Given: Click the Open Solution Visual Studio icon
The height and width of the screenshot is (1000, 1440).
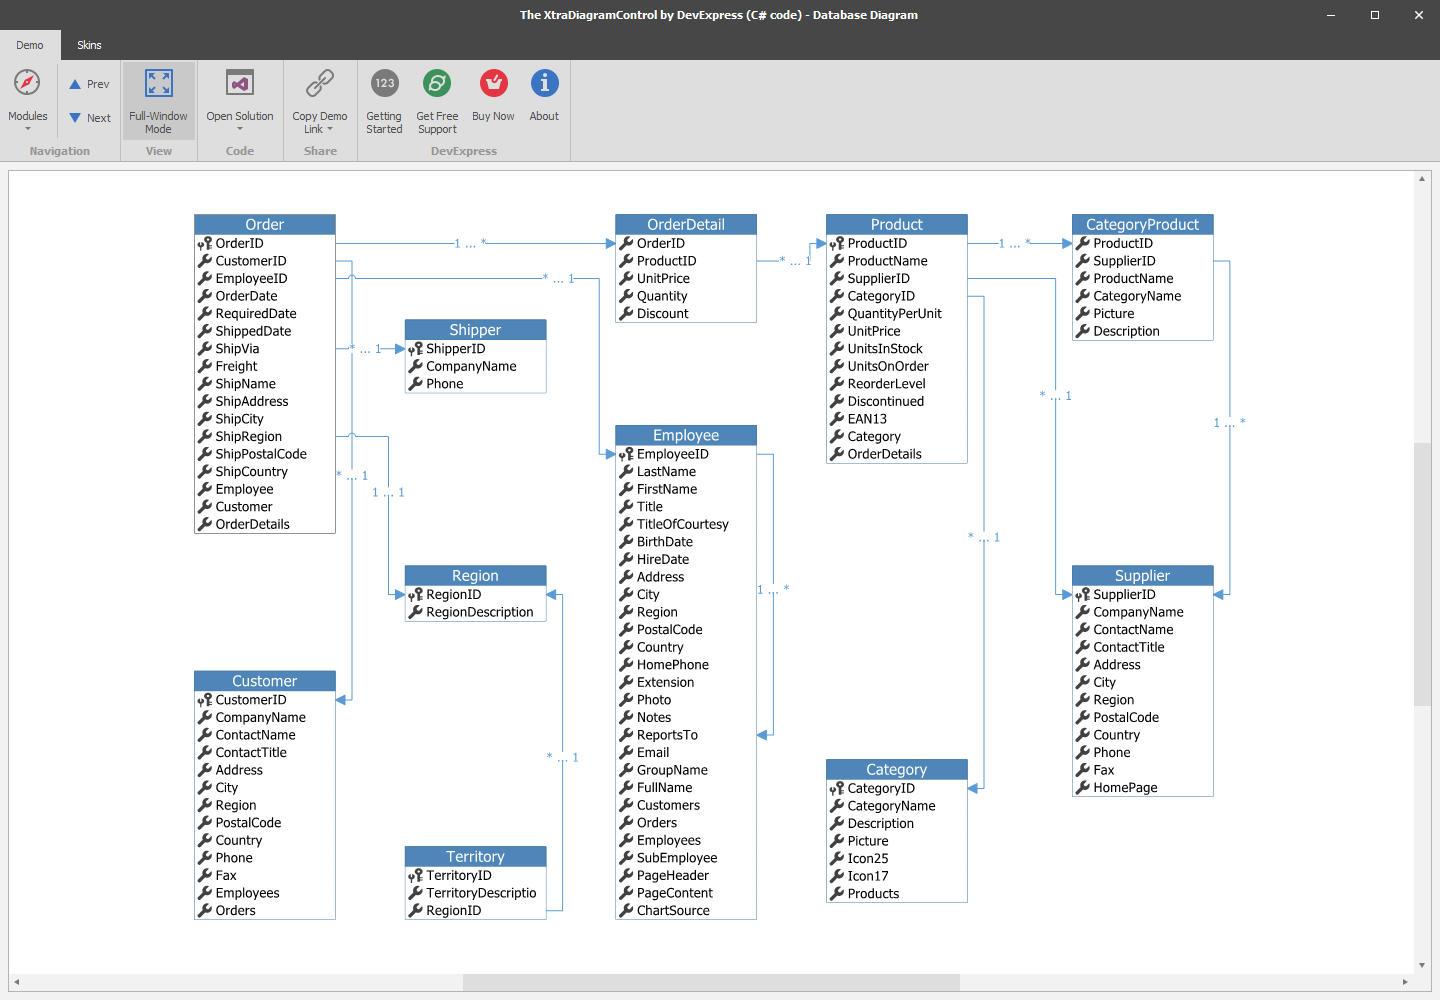Looking at the screenshot, I should click(240, 83).
